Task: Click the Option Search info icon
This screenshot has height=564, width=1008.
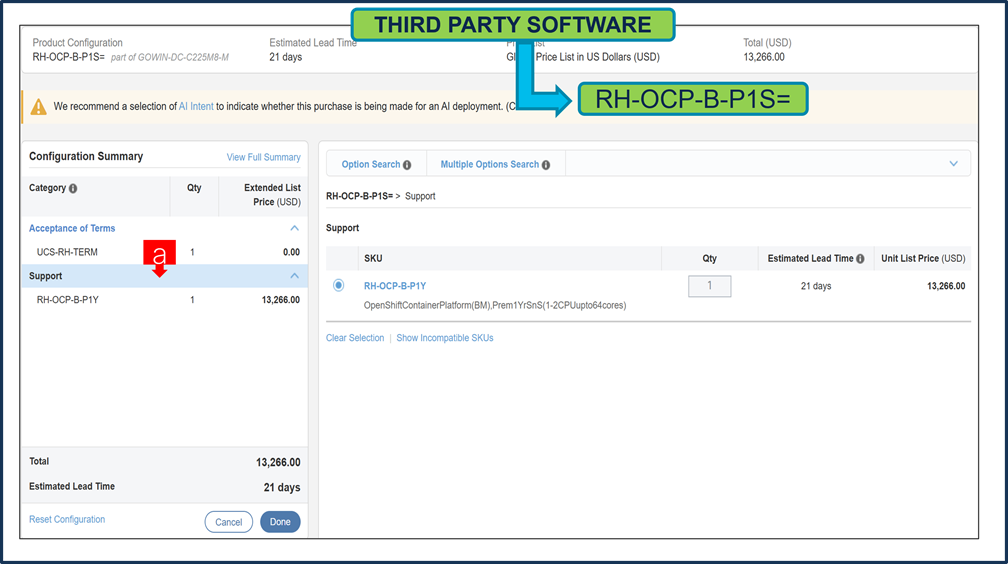Action: click(407, 165)
